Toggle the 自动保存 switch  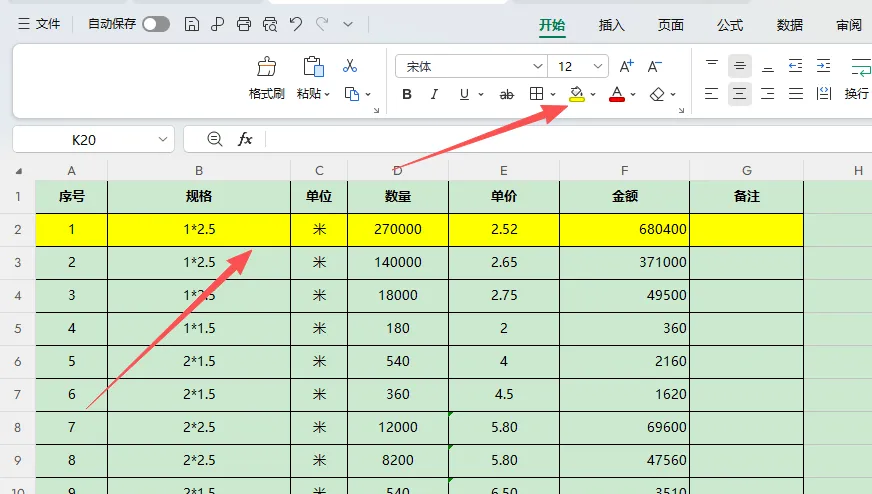point(156,24)
